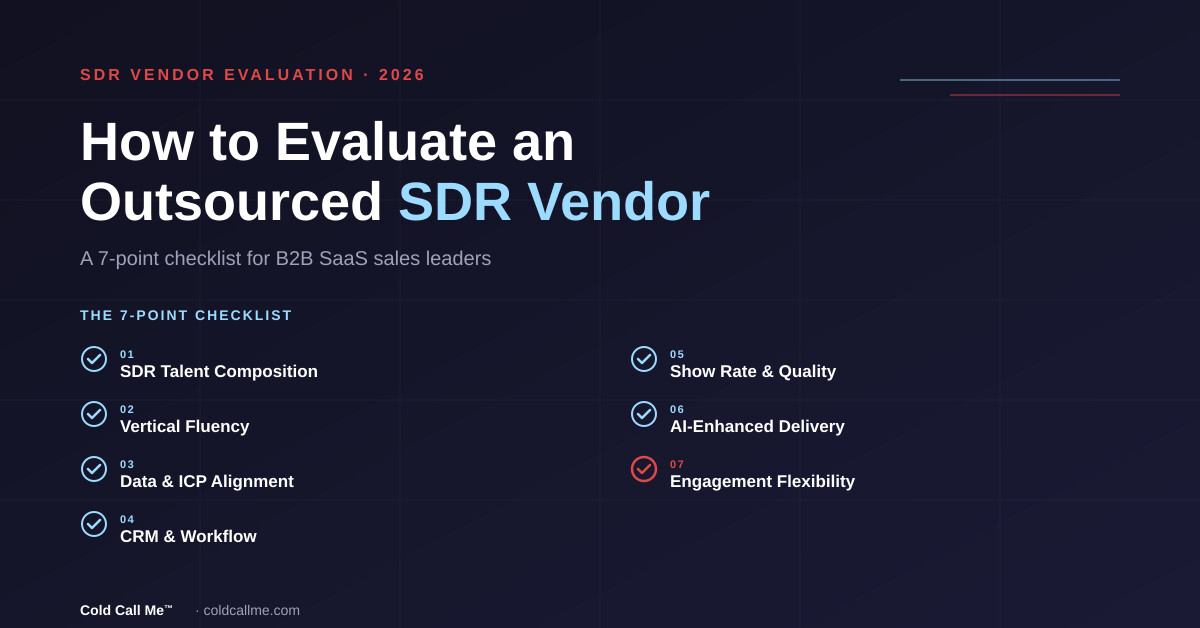Screen dimensions: 1200x628
Task: Click the red checkmark beside Engagement Flexibility
Action: click(x=644, y=469)
